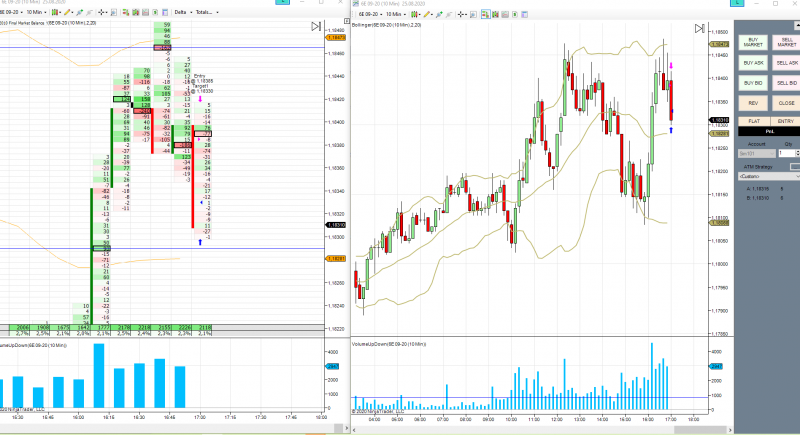This screenshot has height=435, width=800.
Task: Open the Delta dropdown in the left chart toolbar
Action: tap(183, 12)
